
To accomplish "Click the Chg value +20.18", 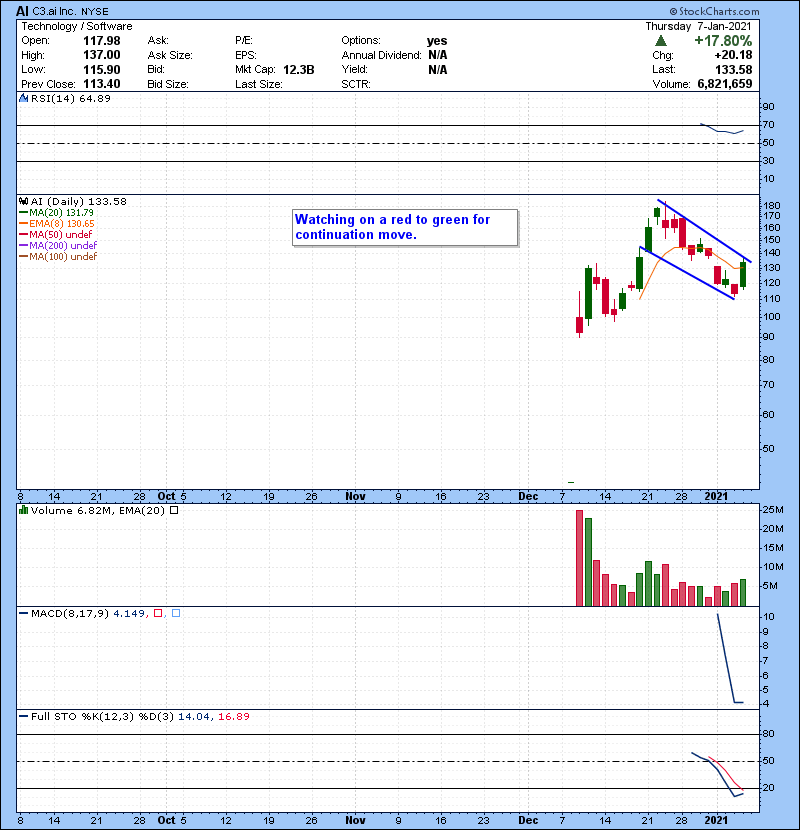I will click(733, 55).
